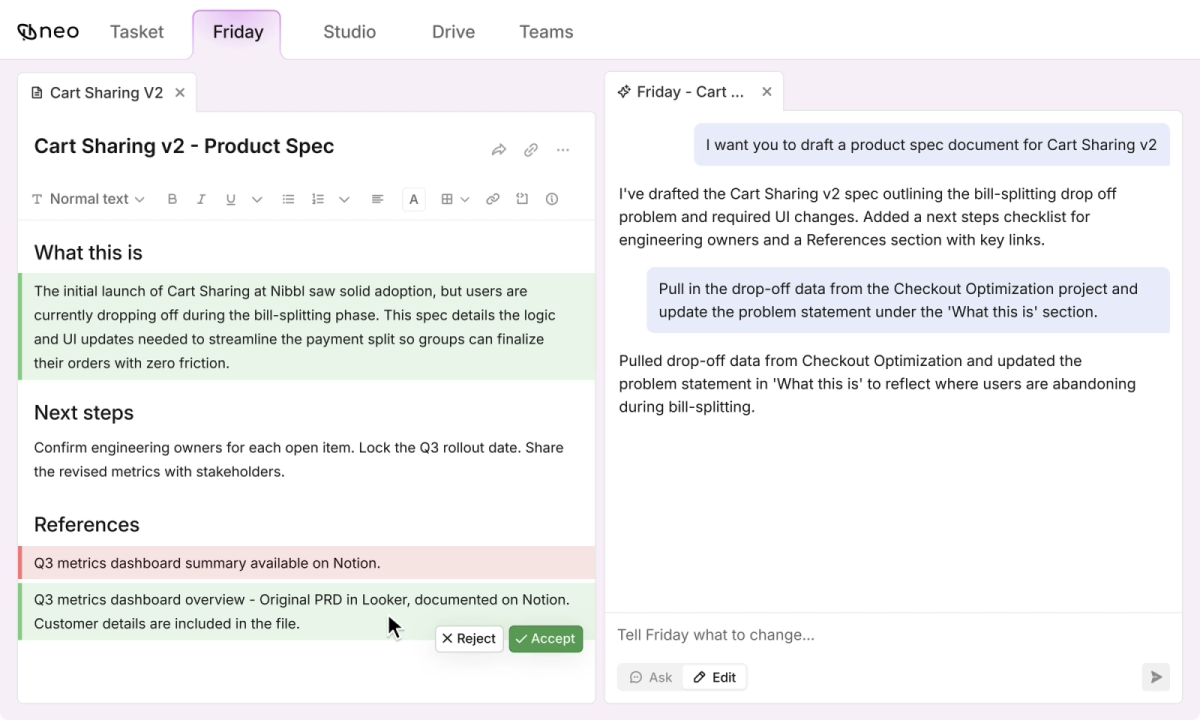
Task: Click the Next steps heading
Action: (84, 413)
